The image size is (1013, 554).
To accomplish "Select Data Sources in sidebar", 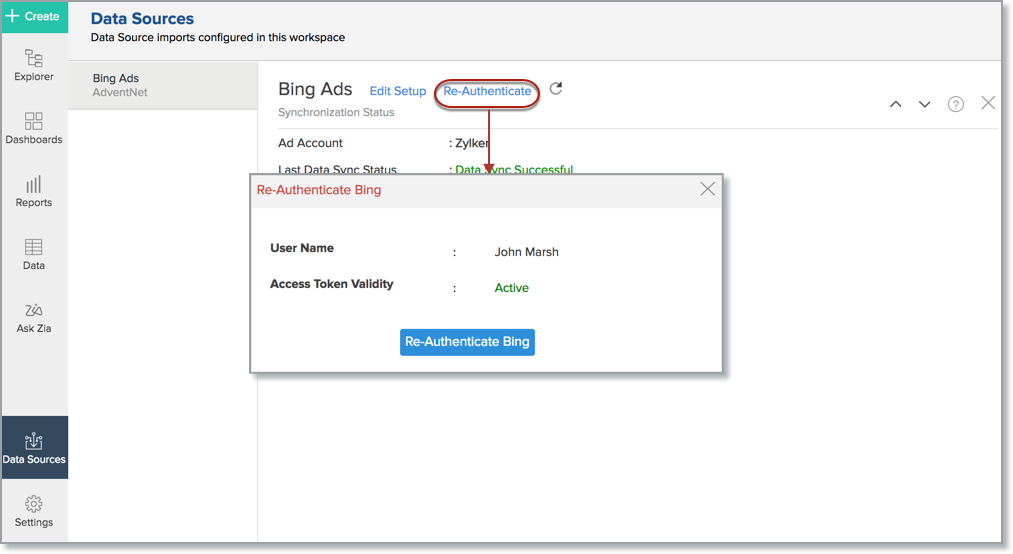I will (34, 447).
